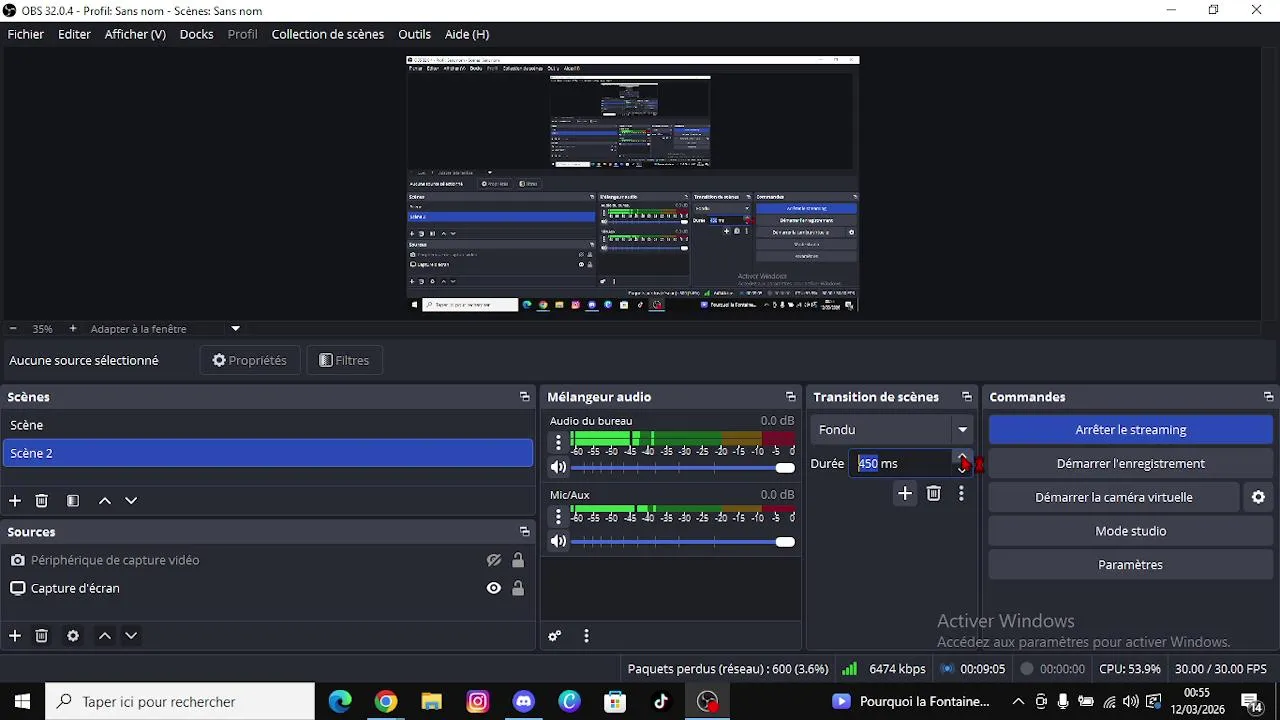Image resolution: width=1280 pixels, height=720 pixels.
Task: Toggle lock on Périphérique de capture vidéo
Action: 518,560
